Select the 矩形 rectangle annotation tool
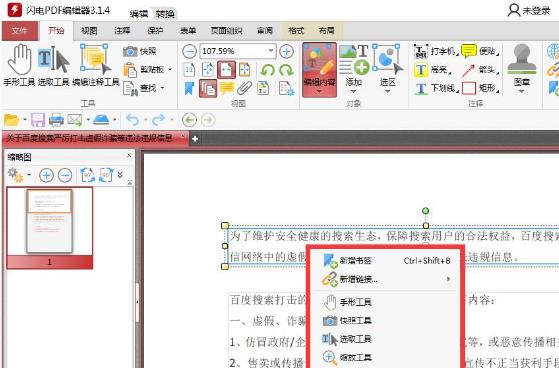 (x=479, y=88)
